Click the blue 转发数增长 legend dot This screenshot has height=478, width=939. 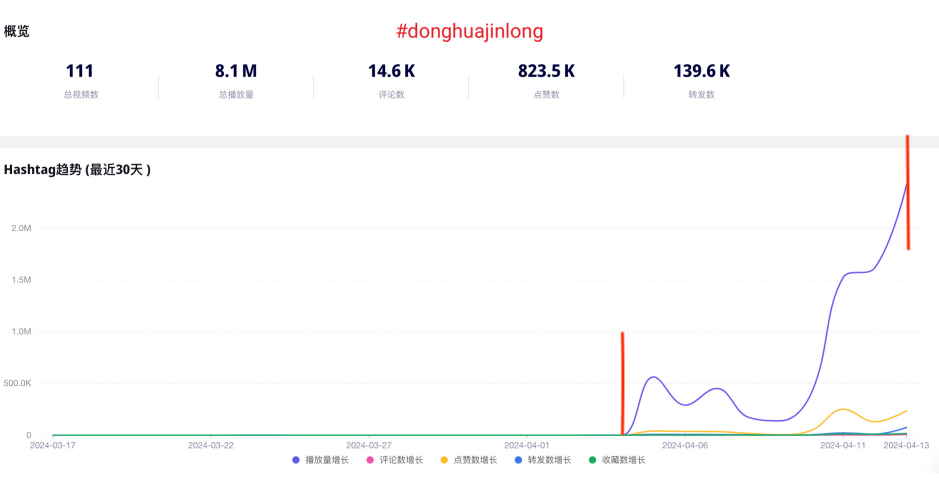click(x=518, y=460)
